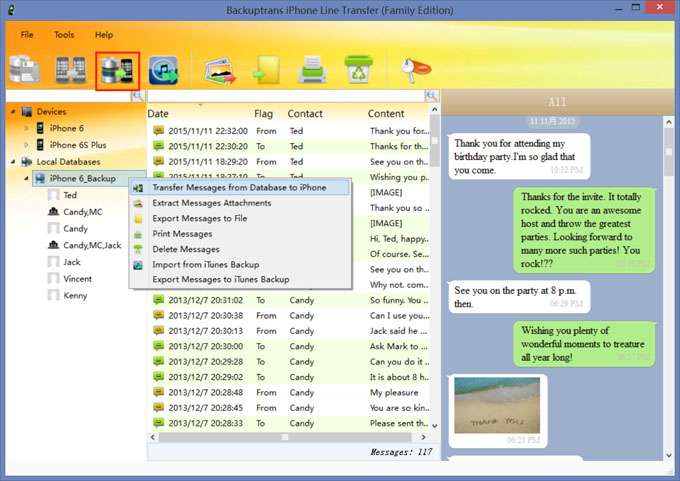
Task: Select the Candy,MC group chat
Action: pyautogui.click(x=83, y=212)
